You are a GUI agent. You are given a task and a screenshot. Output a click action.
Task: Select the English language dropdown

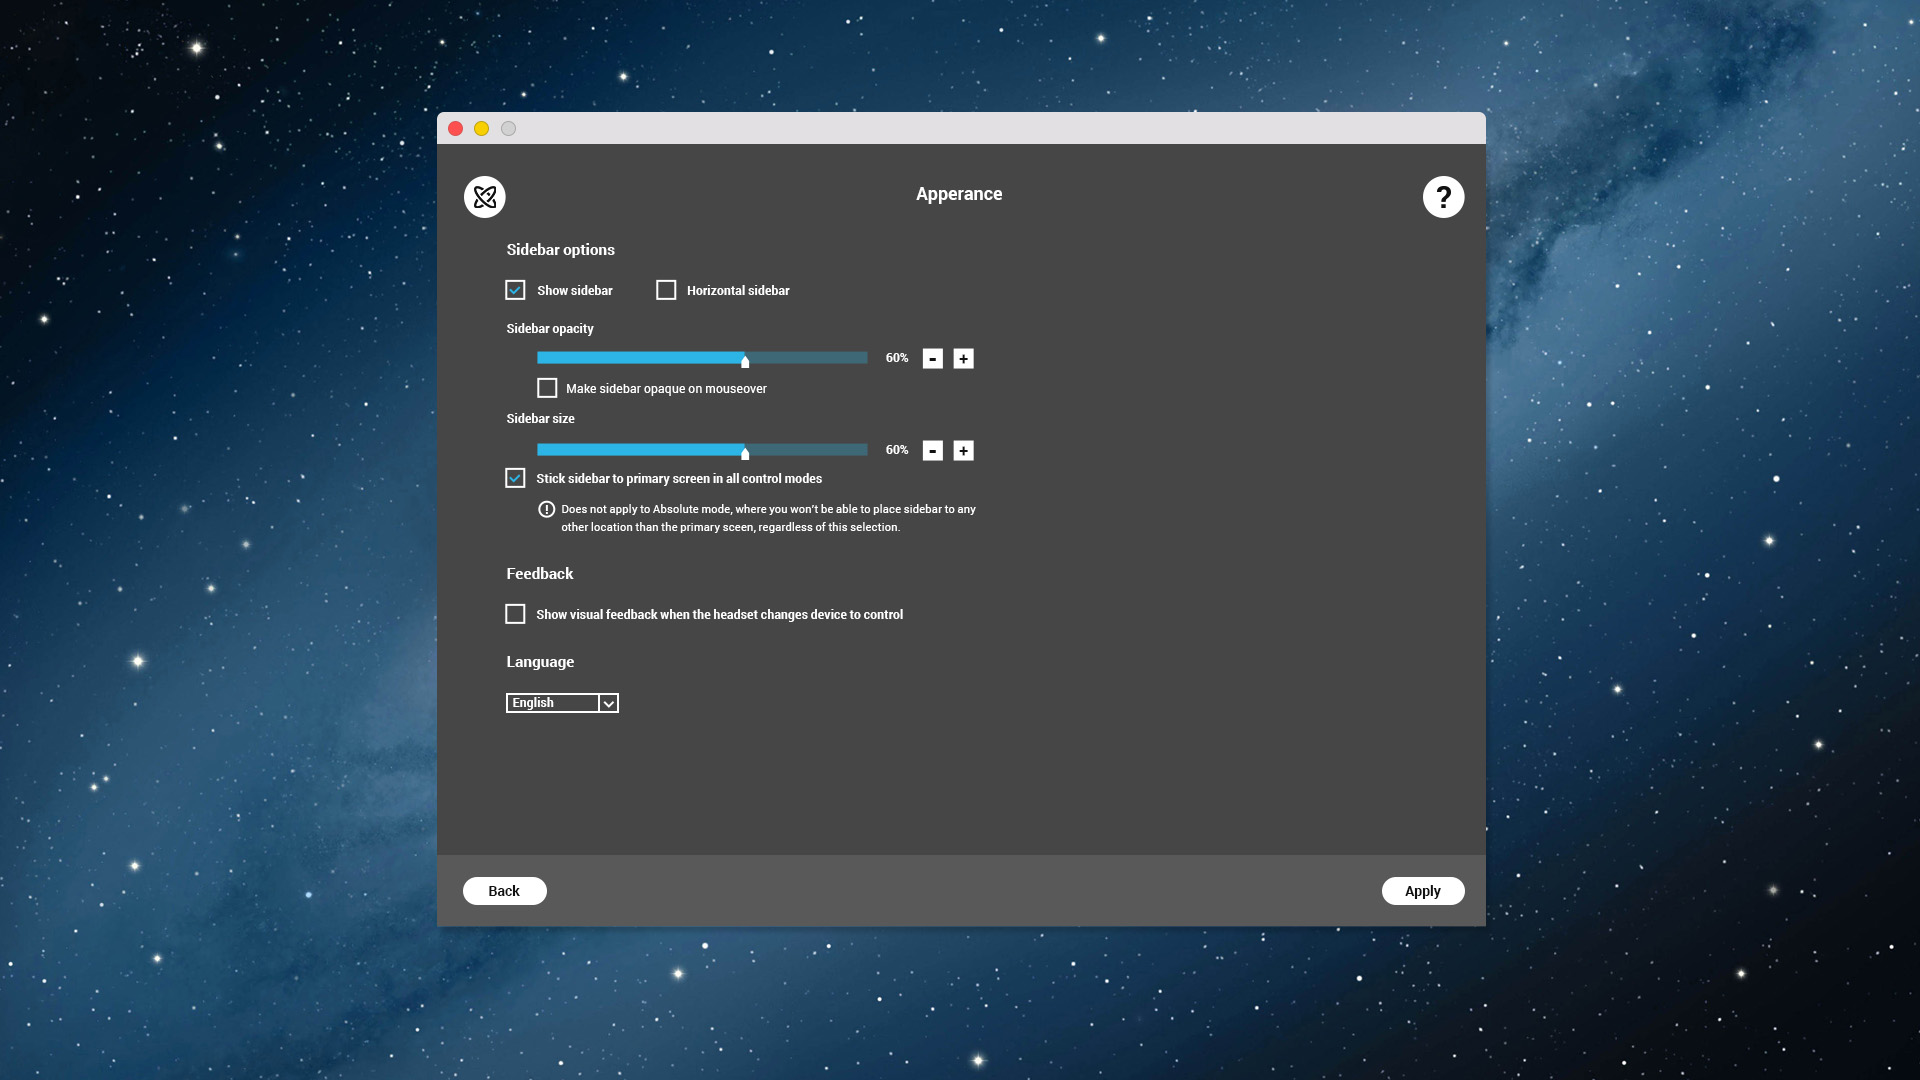point(562,703)
